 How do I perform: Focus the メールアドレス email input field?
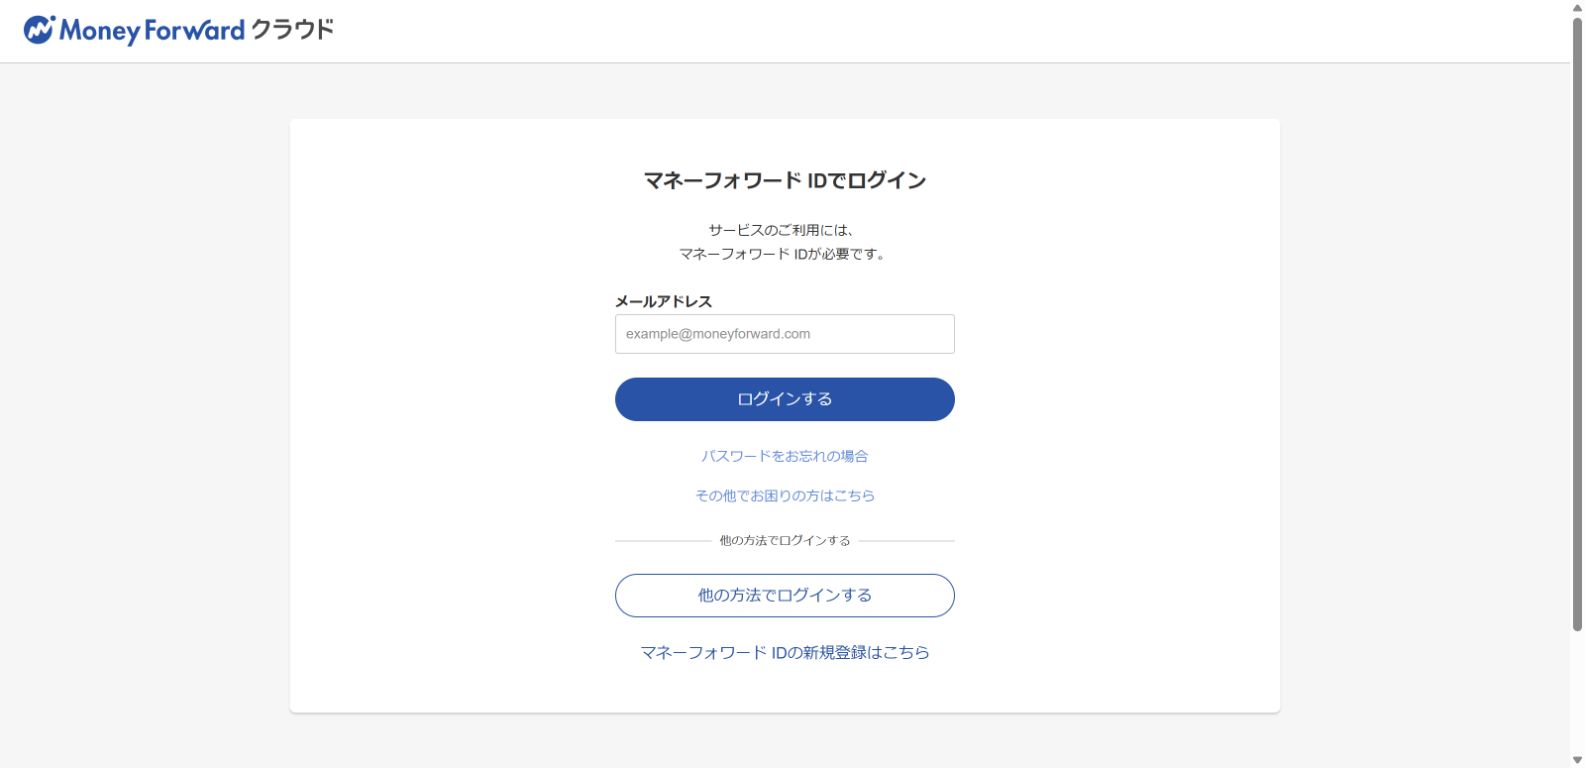click(x=785, y=334)
